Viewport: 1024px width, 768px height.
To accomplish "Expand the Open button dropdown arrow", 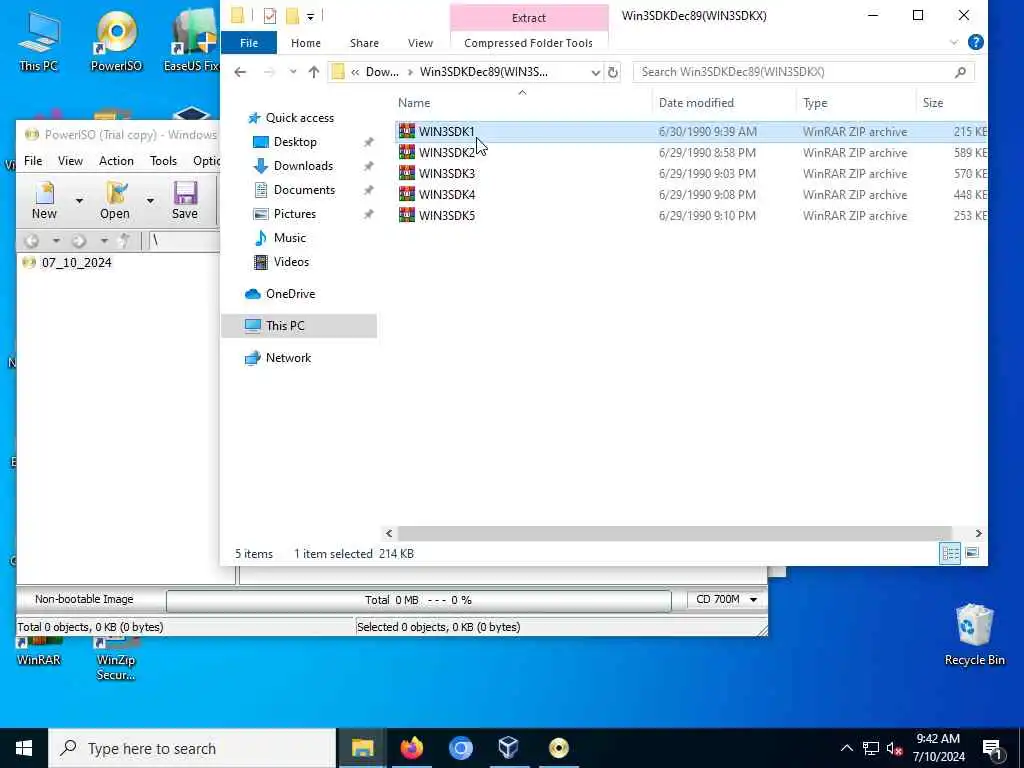I will 150,200.
